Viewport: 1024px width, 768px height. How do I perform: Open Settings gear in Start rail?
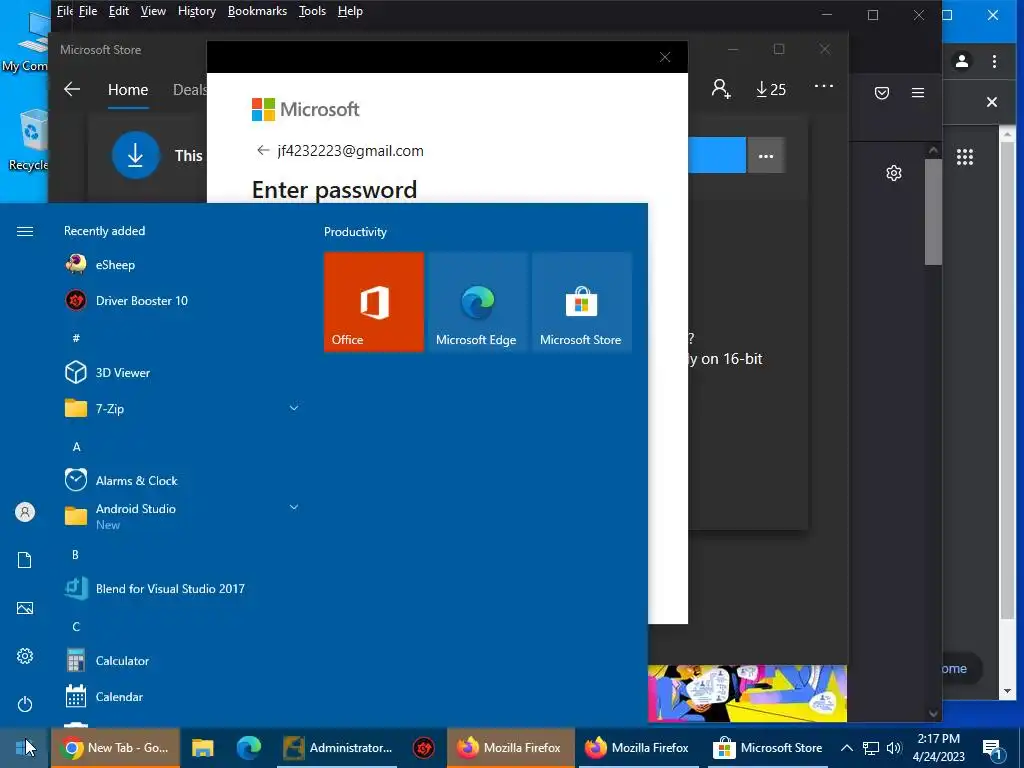(x=25, y=656)
